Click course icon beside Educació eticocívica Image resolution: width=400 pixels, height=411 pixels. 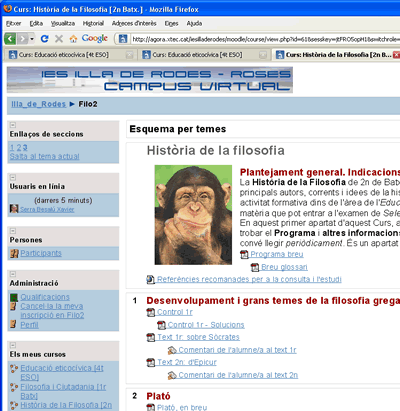(14, 368)
